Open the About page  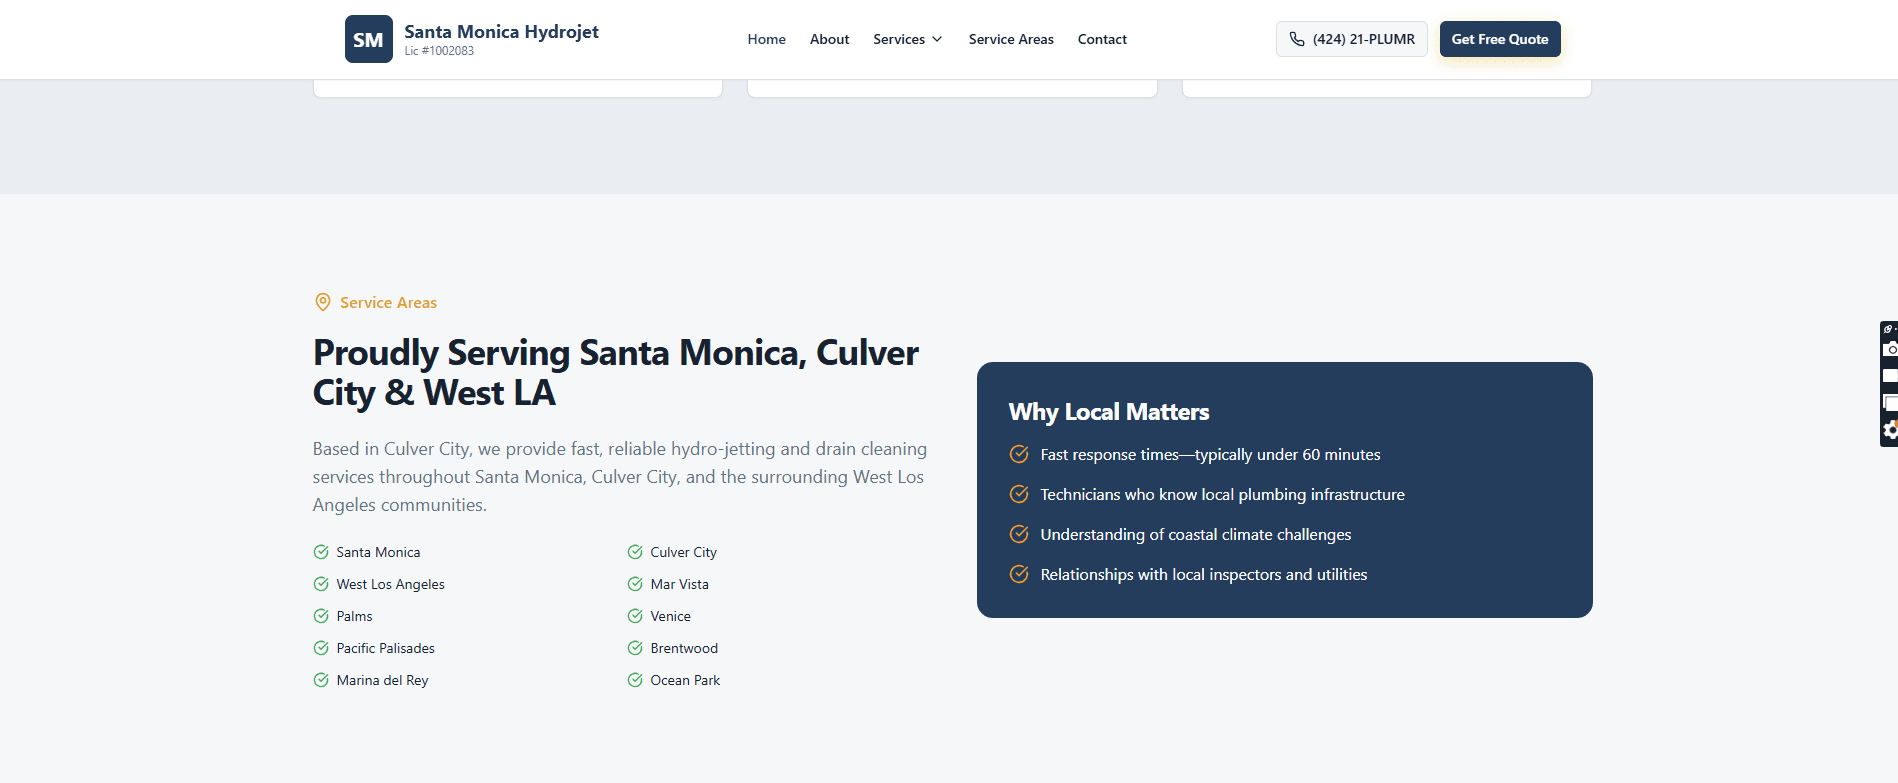point(829,39)
